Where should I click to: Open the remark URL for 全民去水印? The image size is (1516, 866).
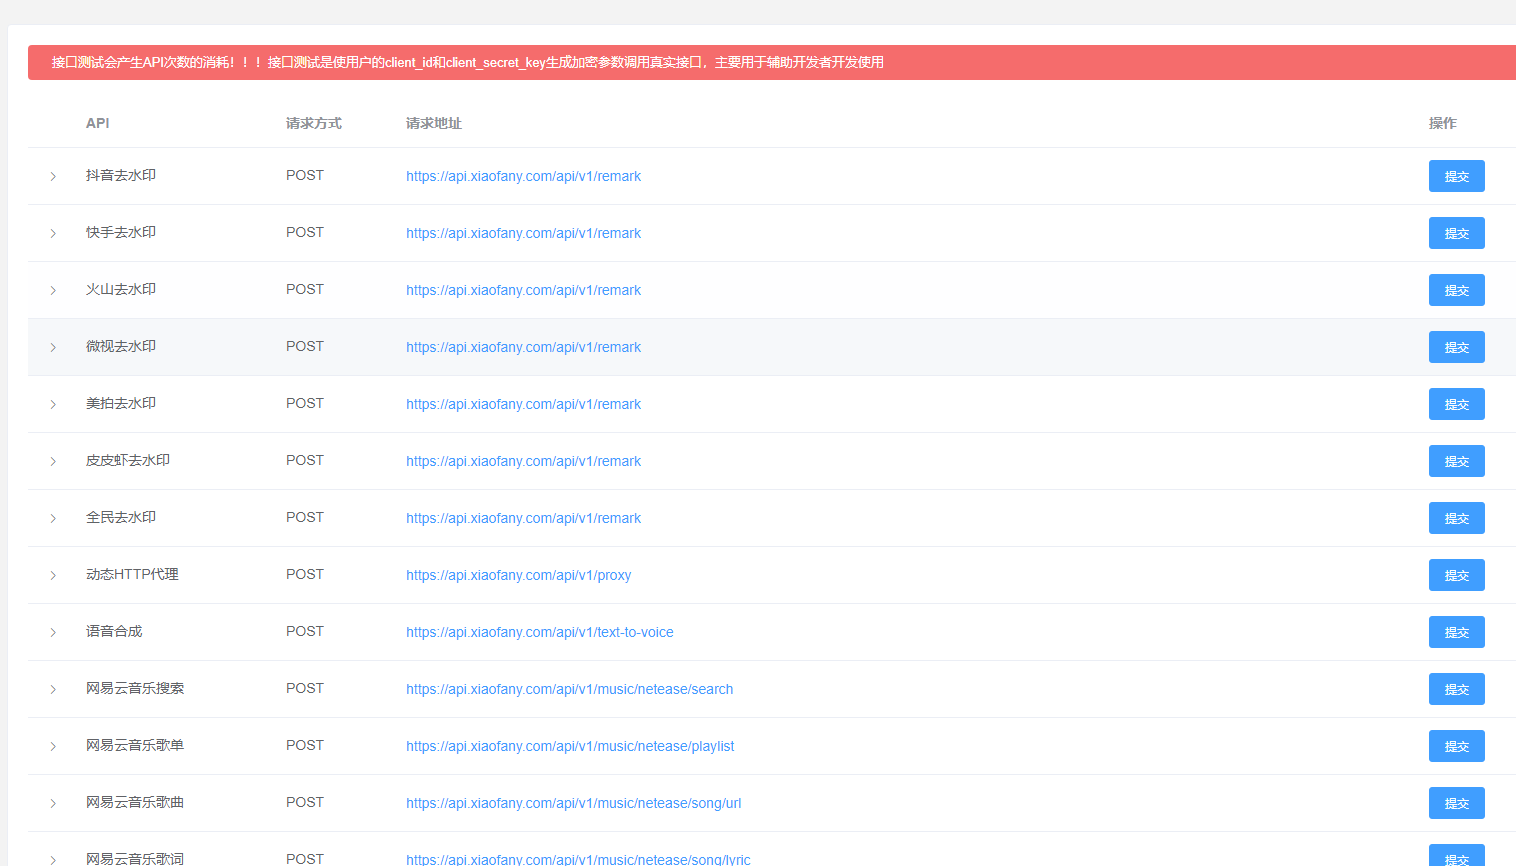point(523,518)
